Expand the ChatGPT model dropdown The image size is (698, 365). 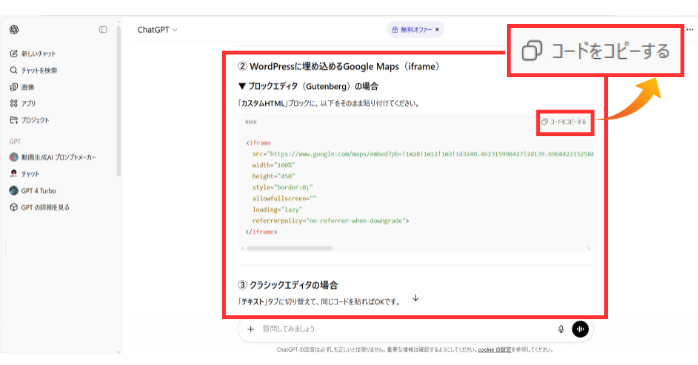(157, 30)
